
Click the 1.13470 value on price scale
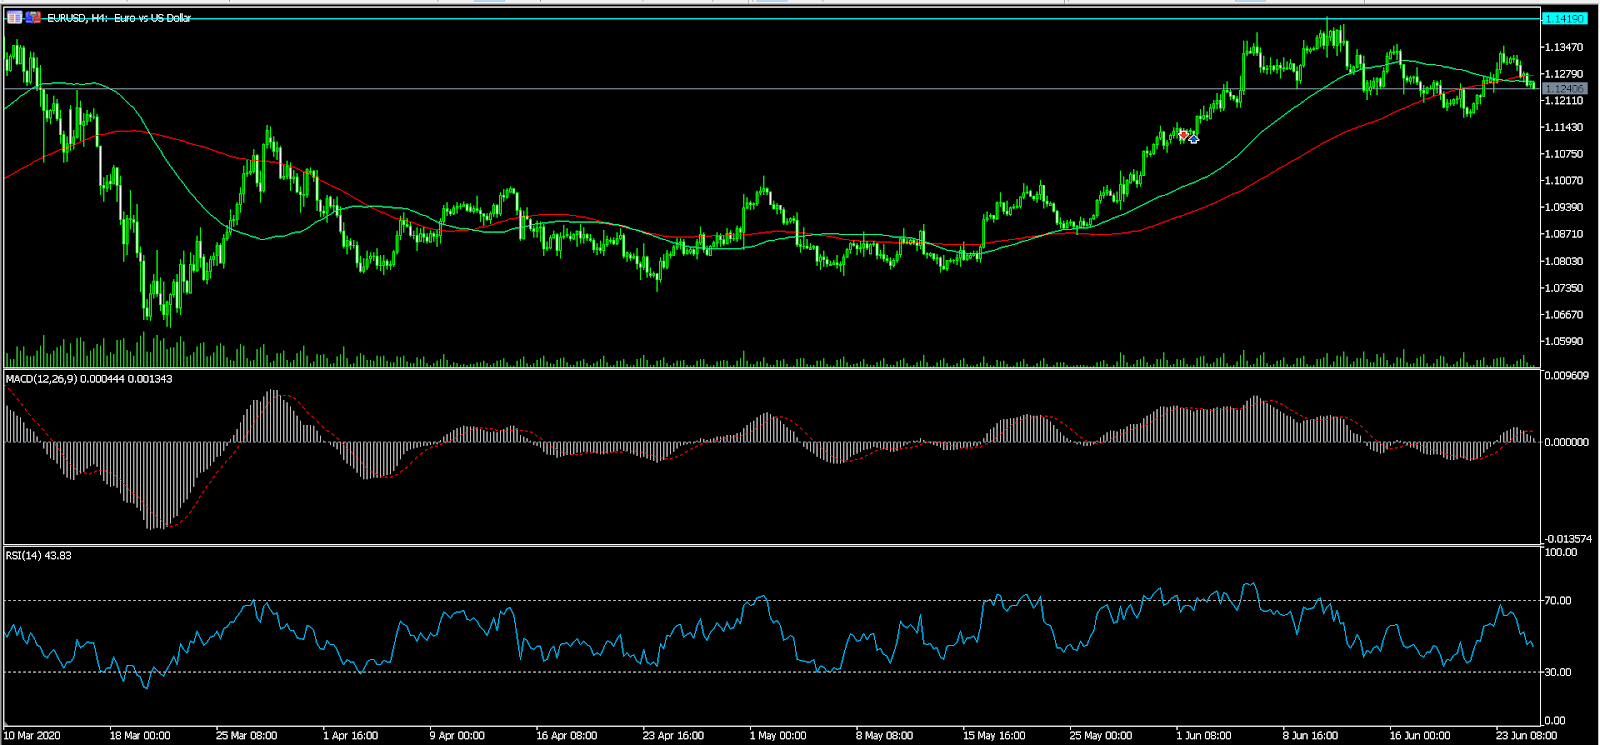1564,47
